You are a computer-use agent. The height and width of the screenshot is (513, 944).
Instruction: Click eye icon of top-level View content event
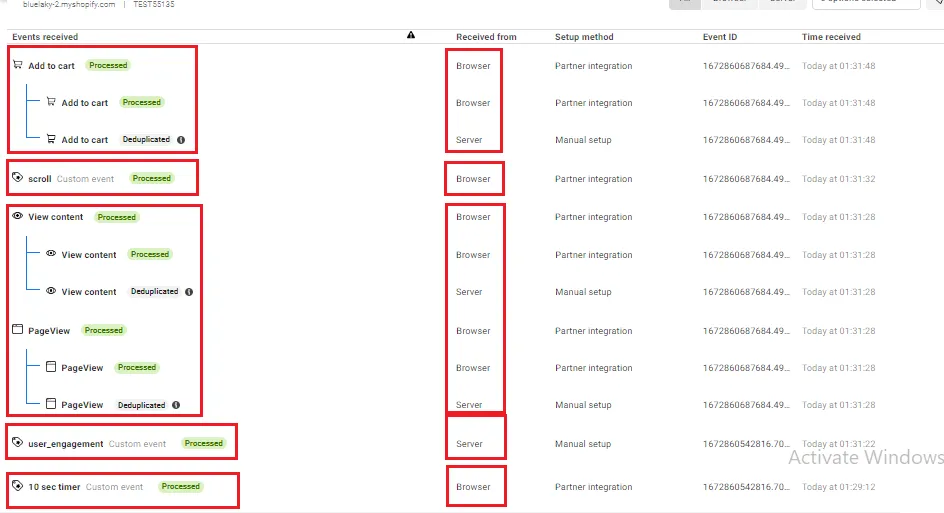point(17,216)
